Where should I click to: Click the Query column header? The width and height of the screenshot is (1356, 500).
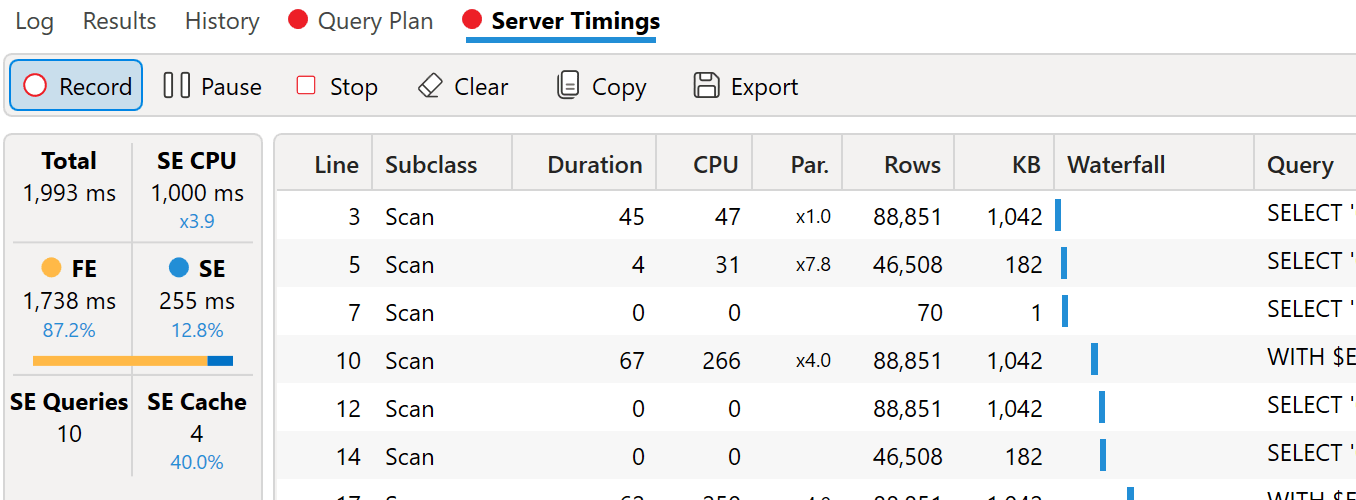point(1305,165)
